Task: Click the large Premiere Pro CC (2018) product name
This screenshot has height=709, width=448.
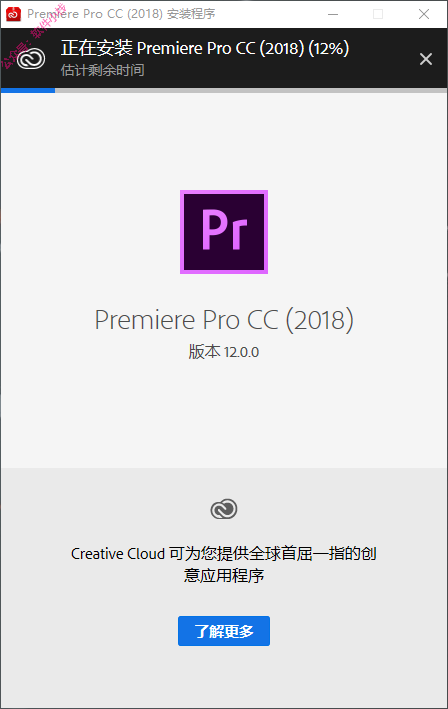Action: click(224, 320)
